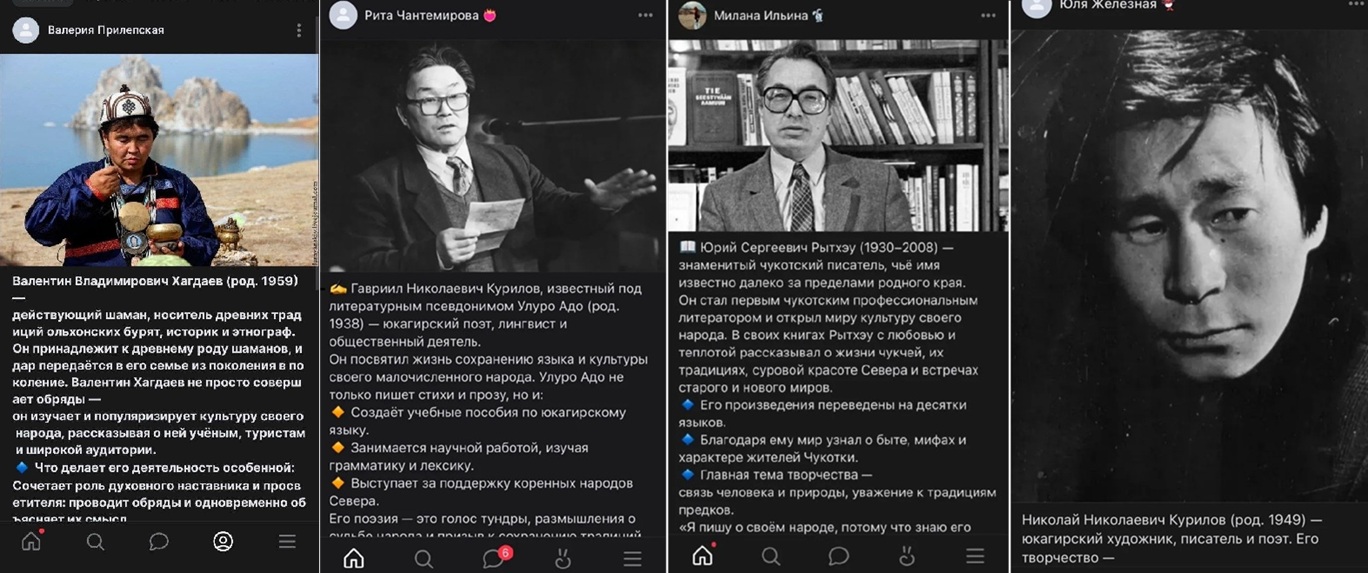Open author name Валерия Прилепская
1368x573 pixels.
point(106,30)
